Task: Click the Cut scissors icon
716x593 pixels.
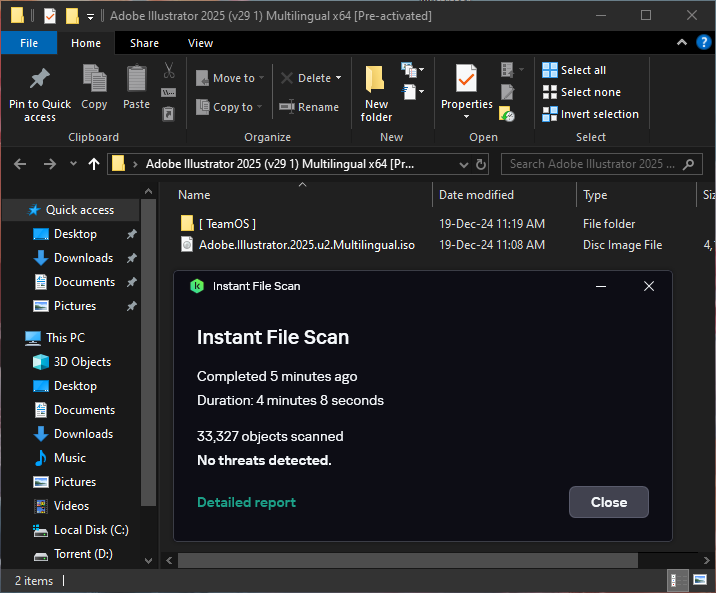Action: 169,70
